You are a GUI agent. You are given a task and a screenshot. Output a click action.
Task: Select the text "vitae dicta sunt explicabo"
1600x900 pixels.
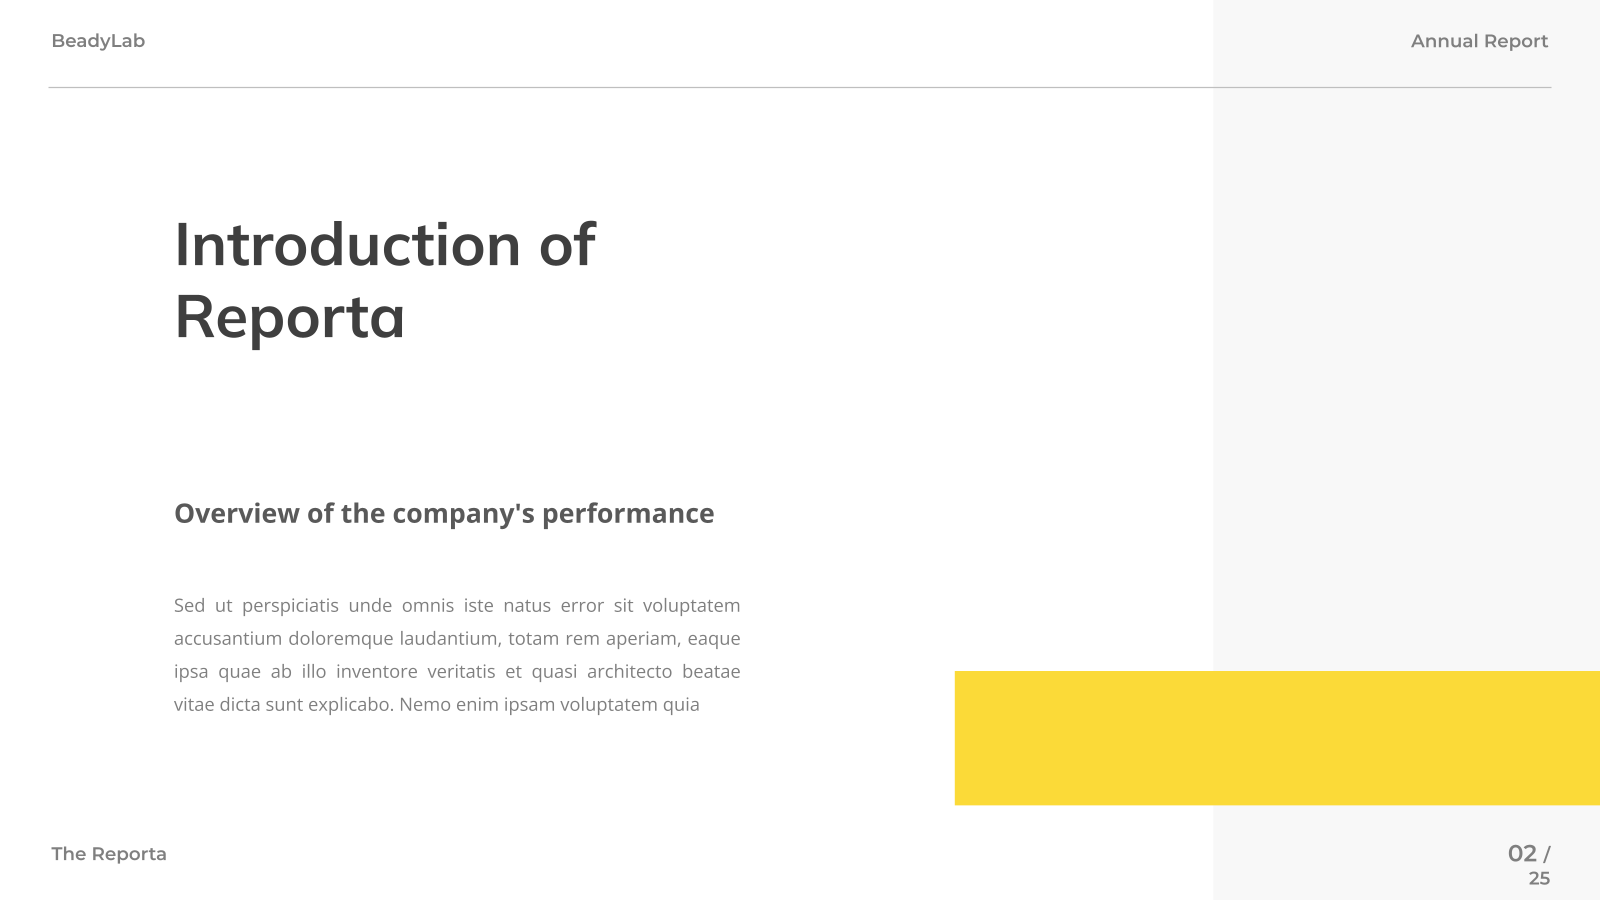point(284,705)
